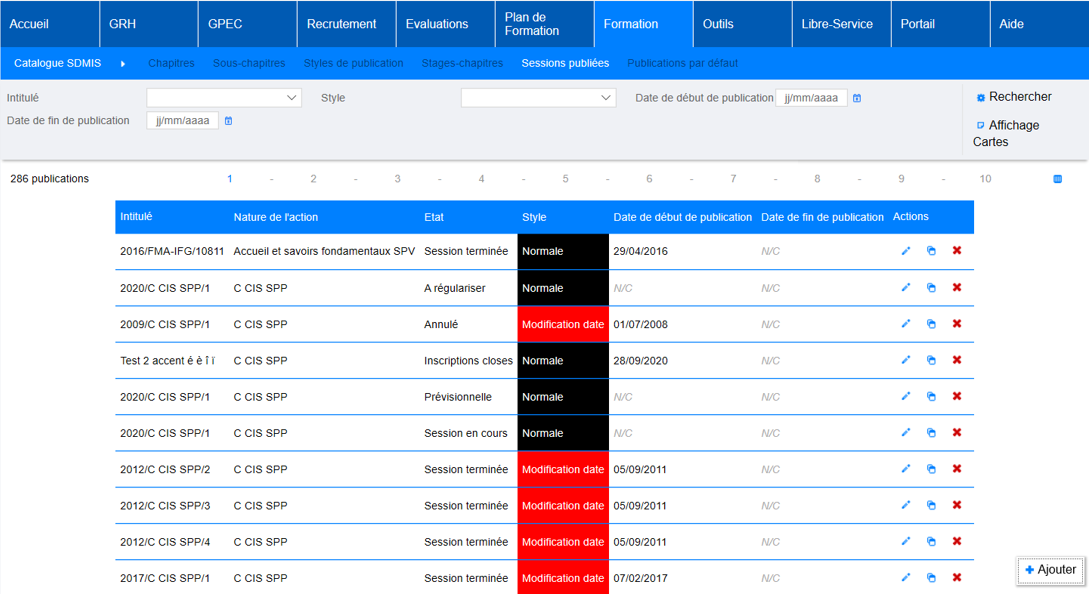The height and width of the screenshot is (596, 1092).
Task: Edit the 2016/FMA-IFG/10811 publication with pencil icon
Action: point(906,251)
